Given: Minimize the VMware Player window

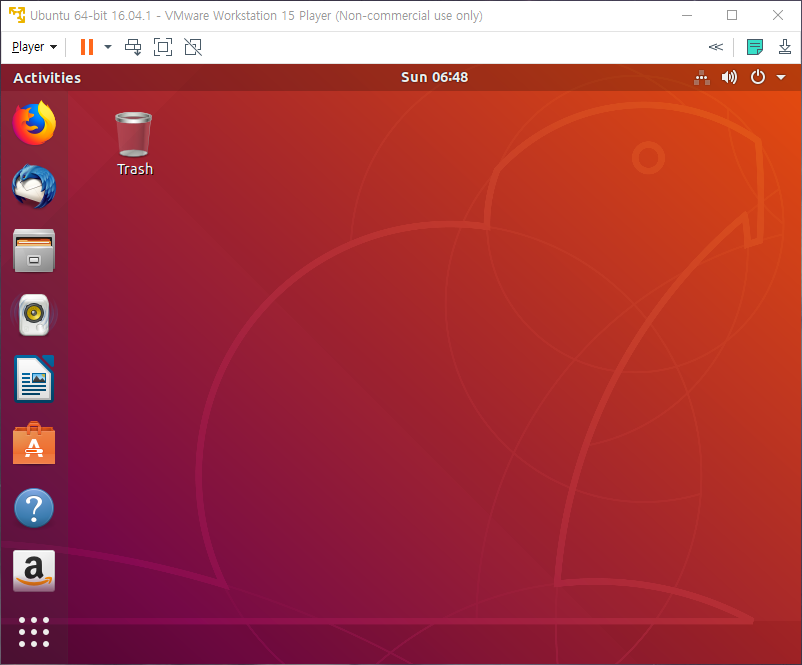Looking at the screenshot, I should pos(687,15).
